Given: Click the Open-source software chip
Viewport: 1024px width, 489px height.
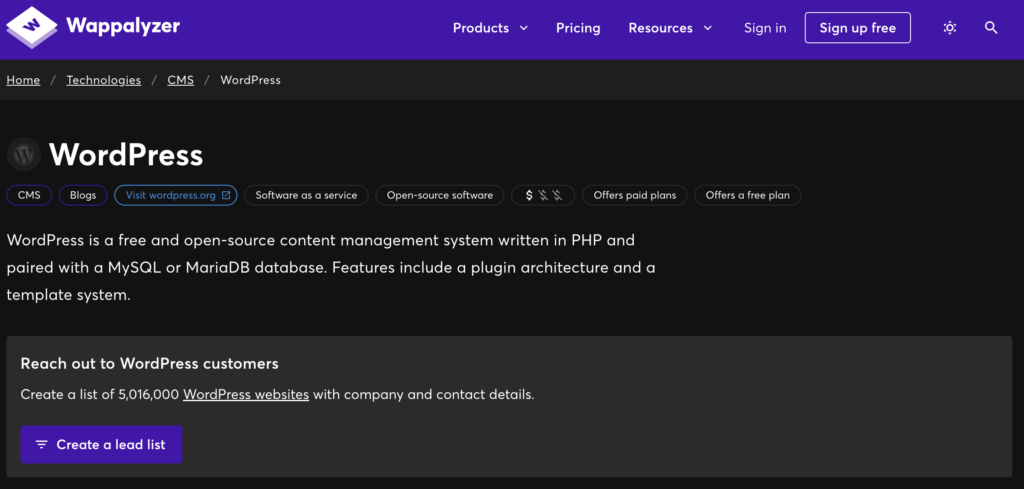Looking at the screenshot, I should pyautogui.click(x=440, y=195).
